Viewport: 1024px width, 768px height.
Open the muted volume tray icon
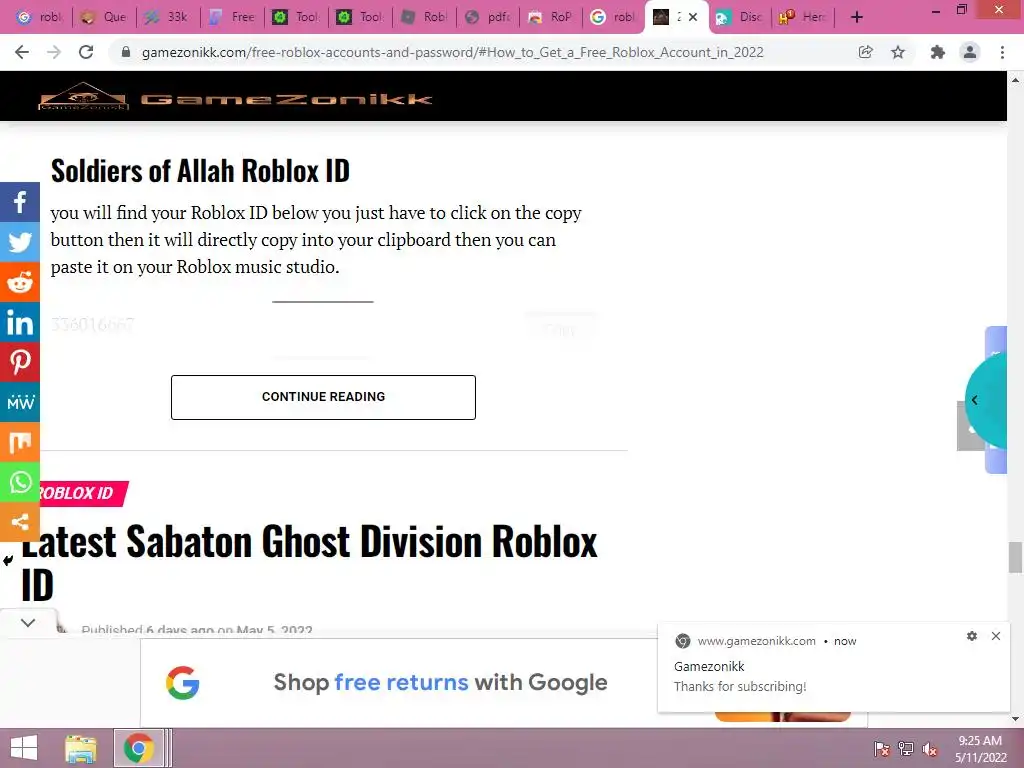(930, 749)
